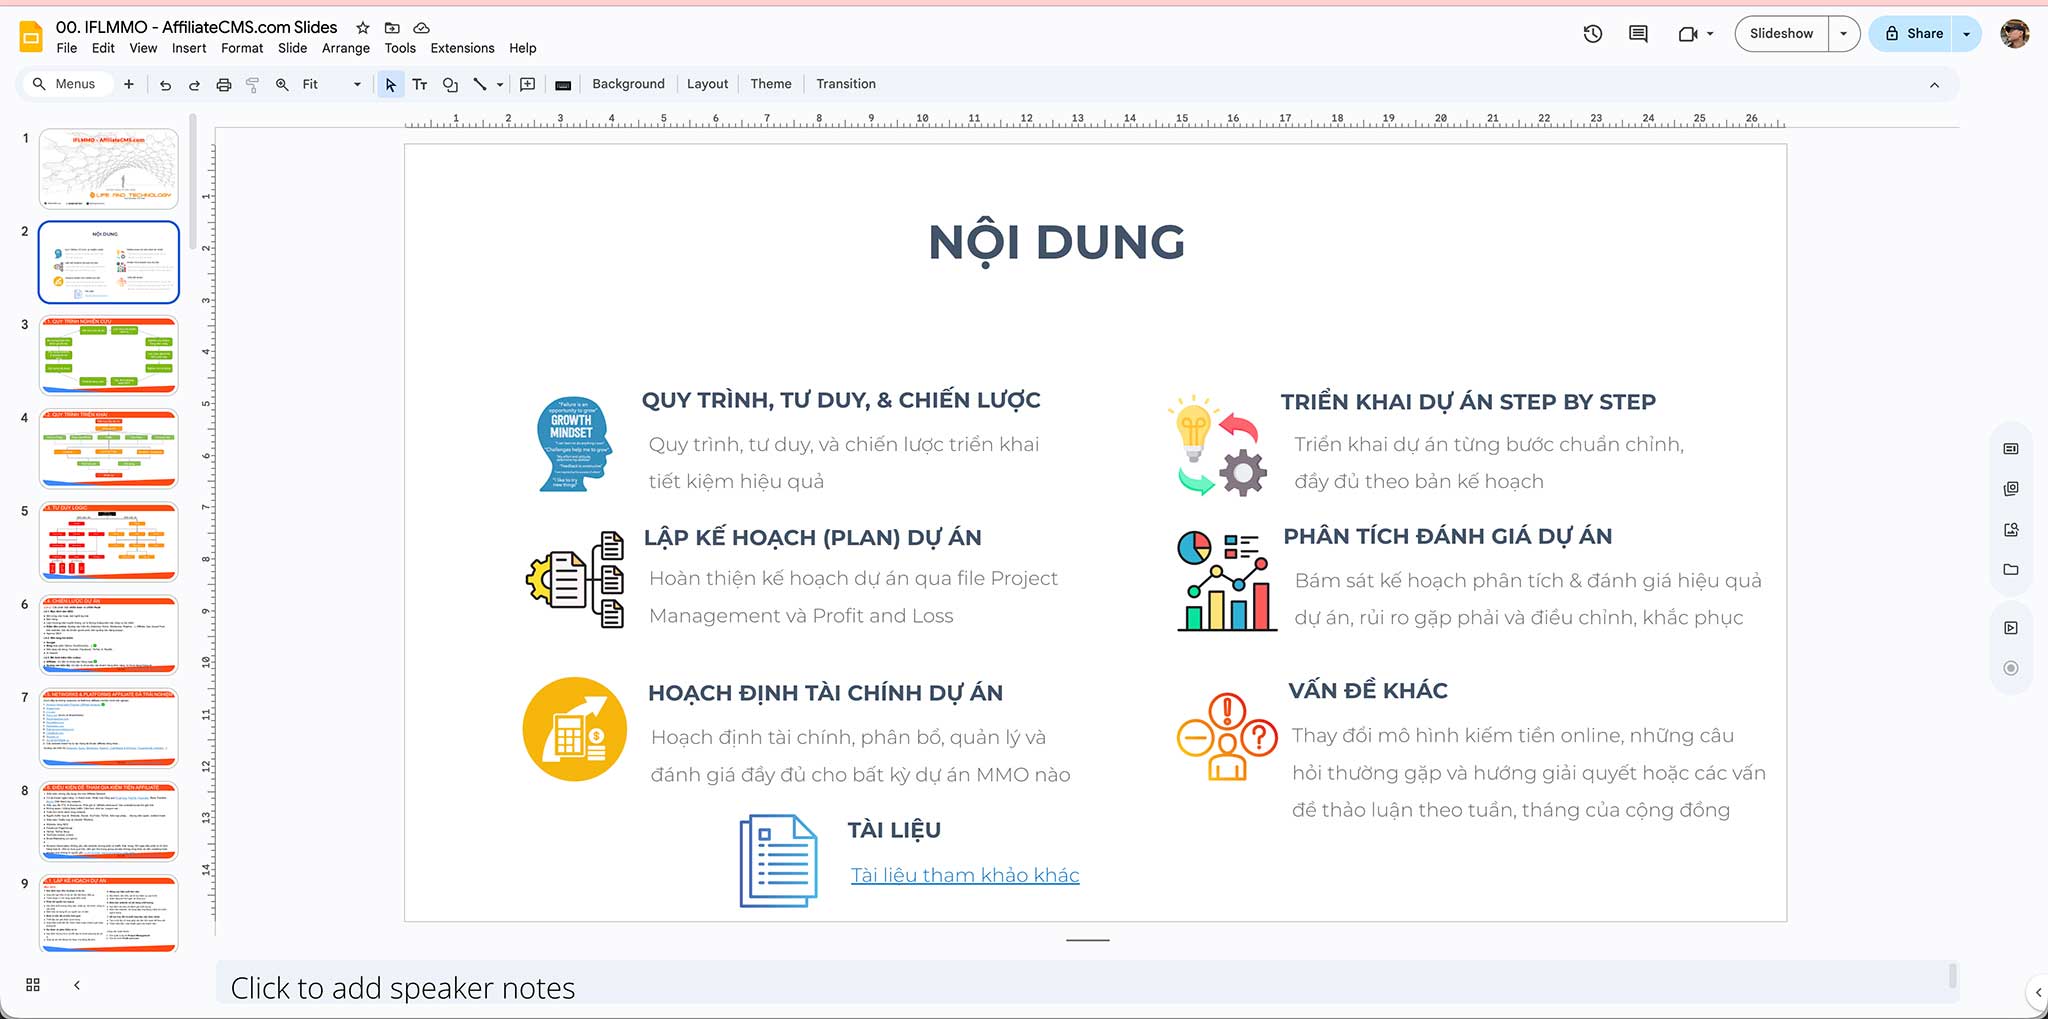Expand Slideshow options arrow
The image size is (2048, 1019).
[x=1843, y=34]
